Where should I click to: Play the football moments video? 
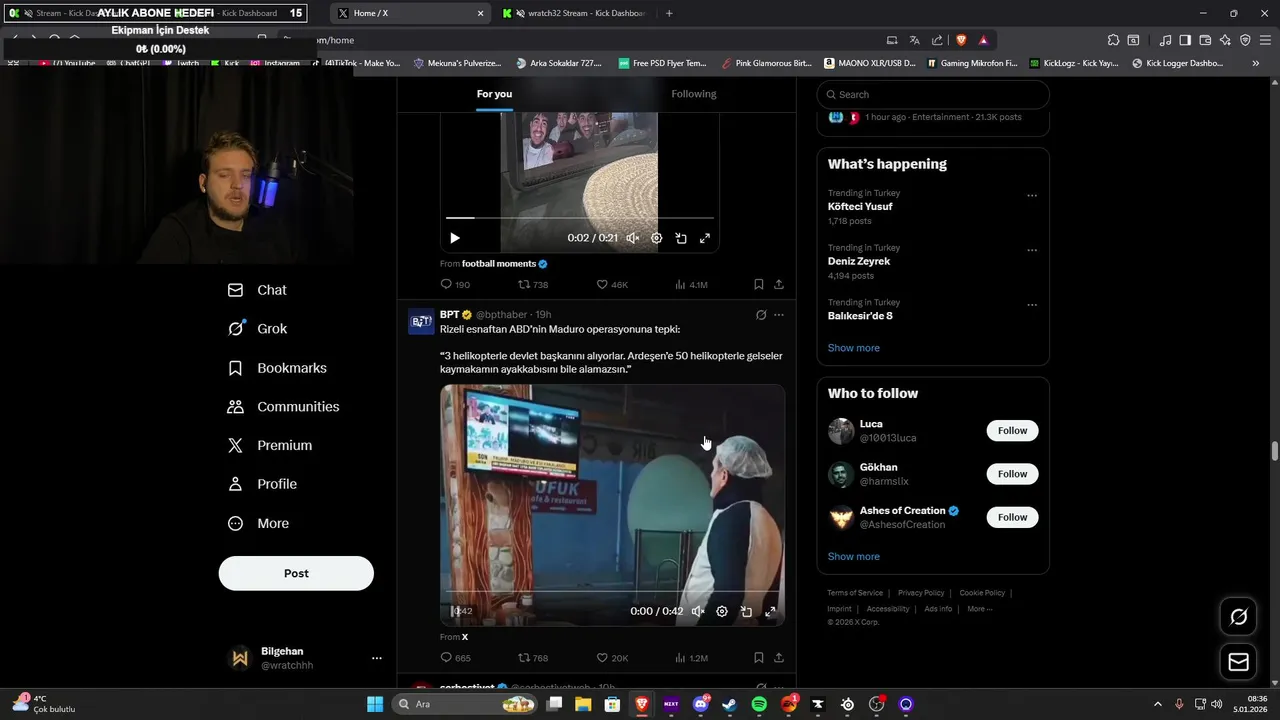pos(455,238)
